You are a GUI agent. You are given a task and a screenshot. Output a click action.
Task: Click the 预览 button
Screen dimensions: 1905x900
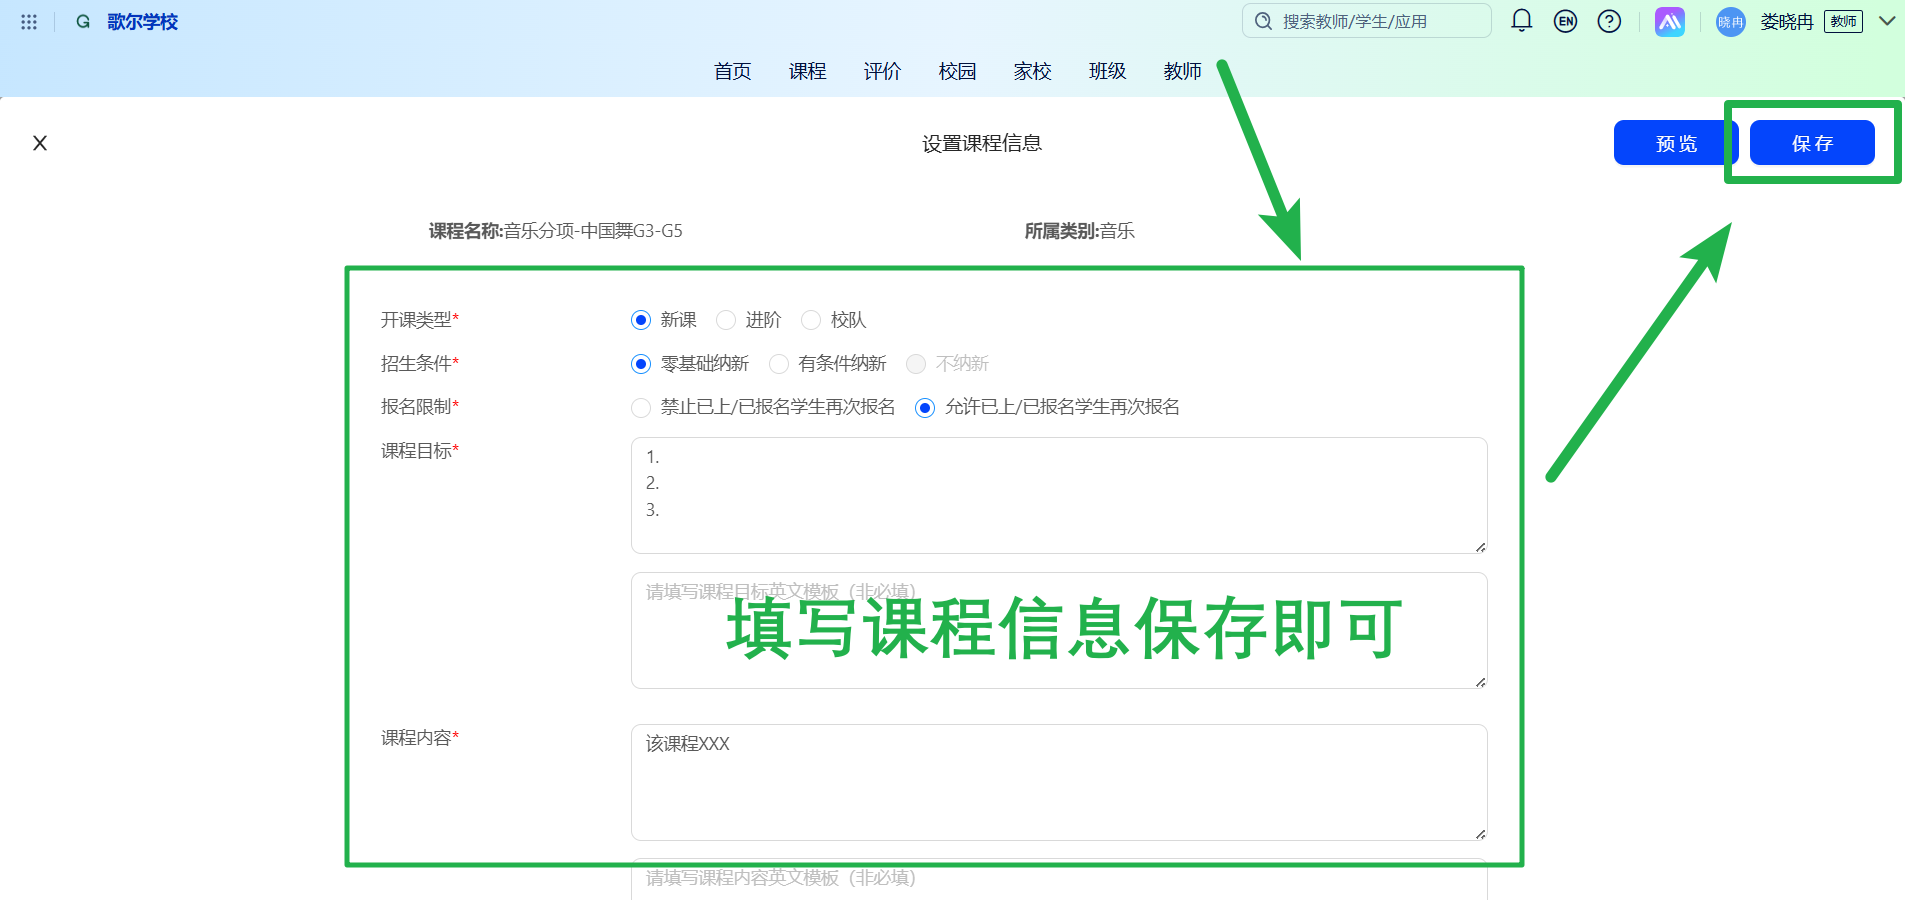1676,143
